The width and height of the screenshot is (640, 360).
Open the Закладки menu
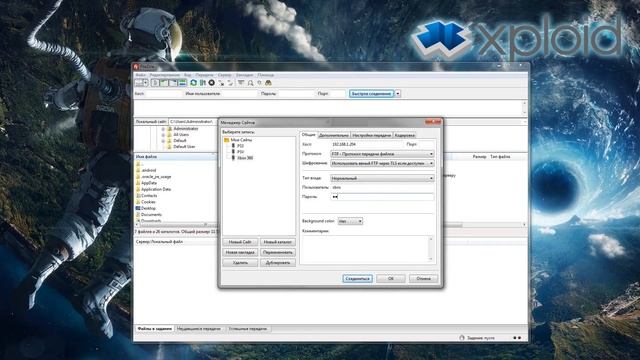pos(244,75)
